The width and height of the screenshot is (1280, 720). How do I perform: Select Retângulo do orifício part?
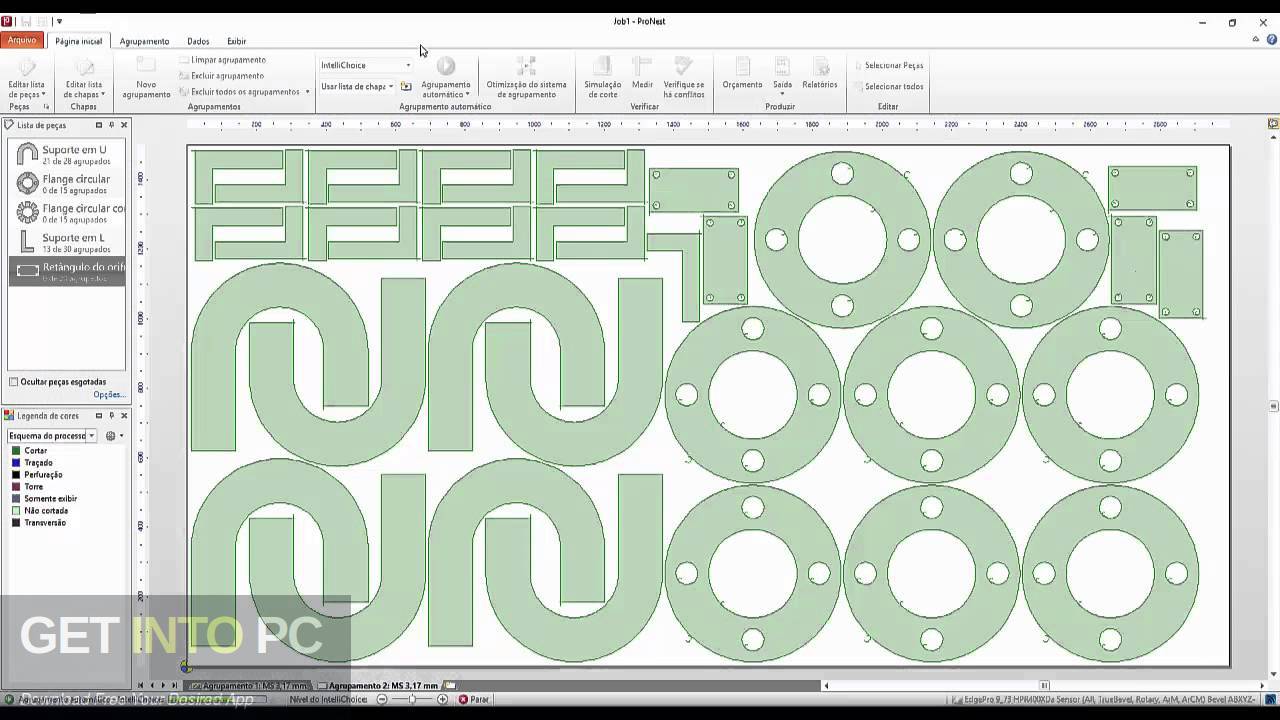click(x=68, y=271)
